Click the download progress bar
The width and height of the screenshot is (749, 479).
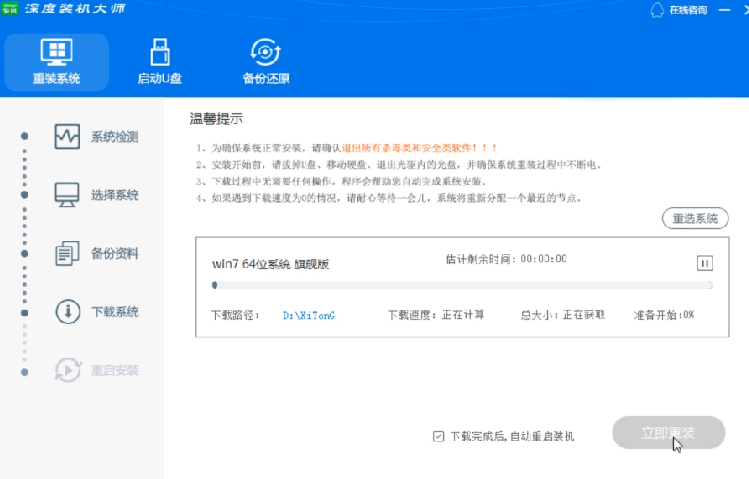pos(462,285)
